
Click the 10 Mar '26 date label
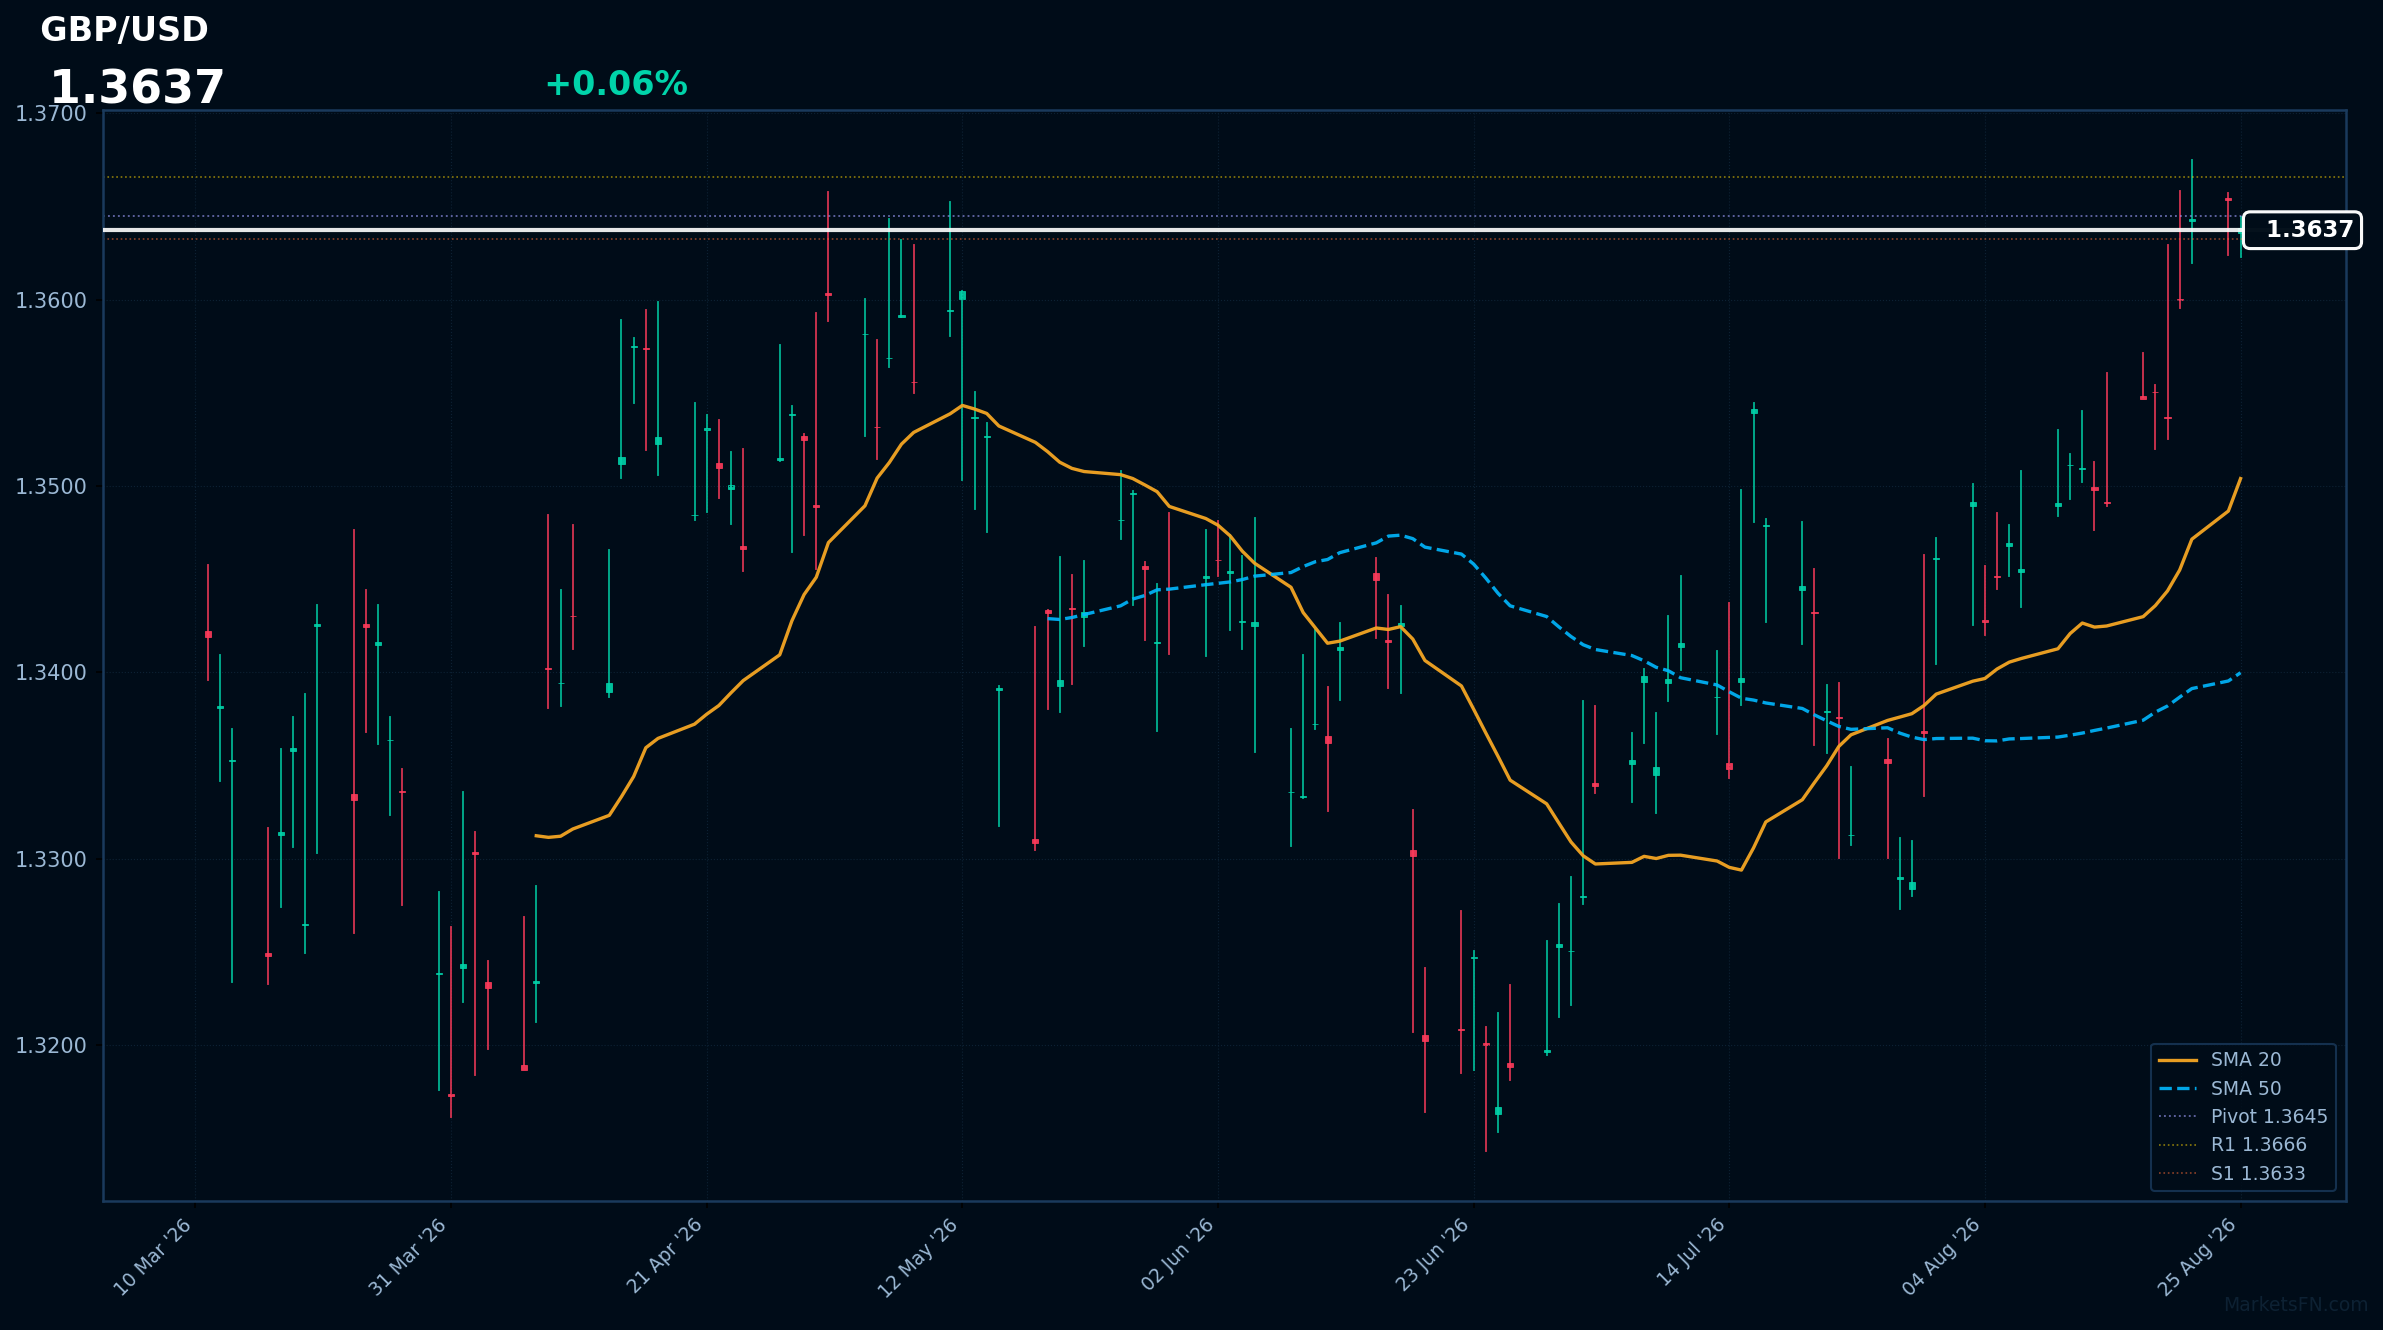point(153,1257)
